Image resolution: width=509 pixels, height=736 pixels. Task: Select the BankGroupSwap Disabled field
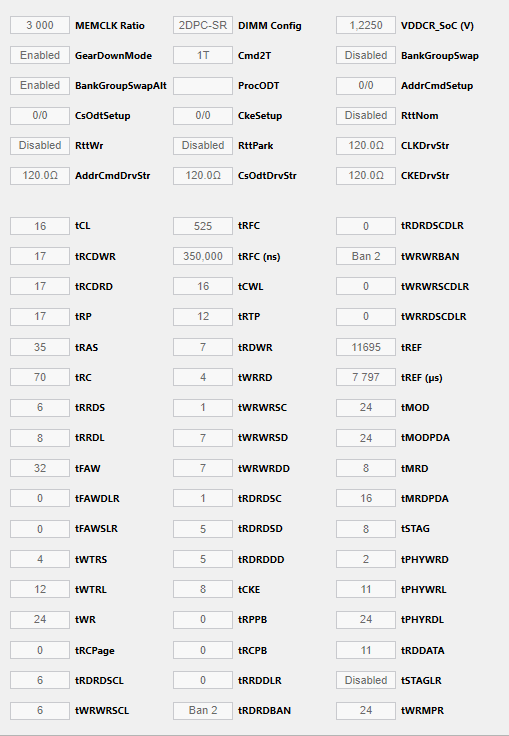point(366,55)
